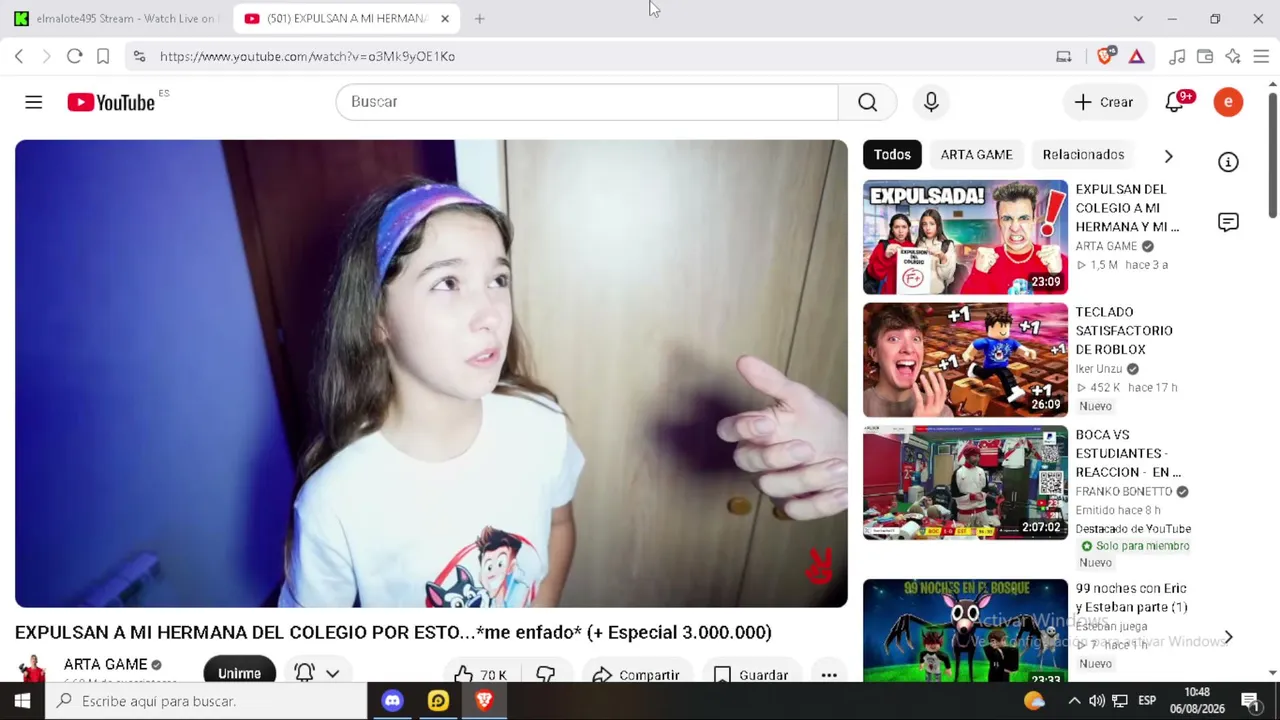
Task: Open the ESP keyboard language indicator
Action: (1147, 701)
